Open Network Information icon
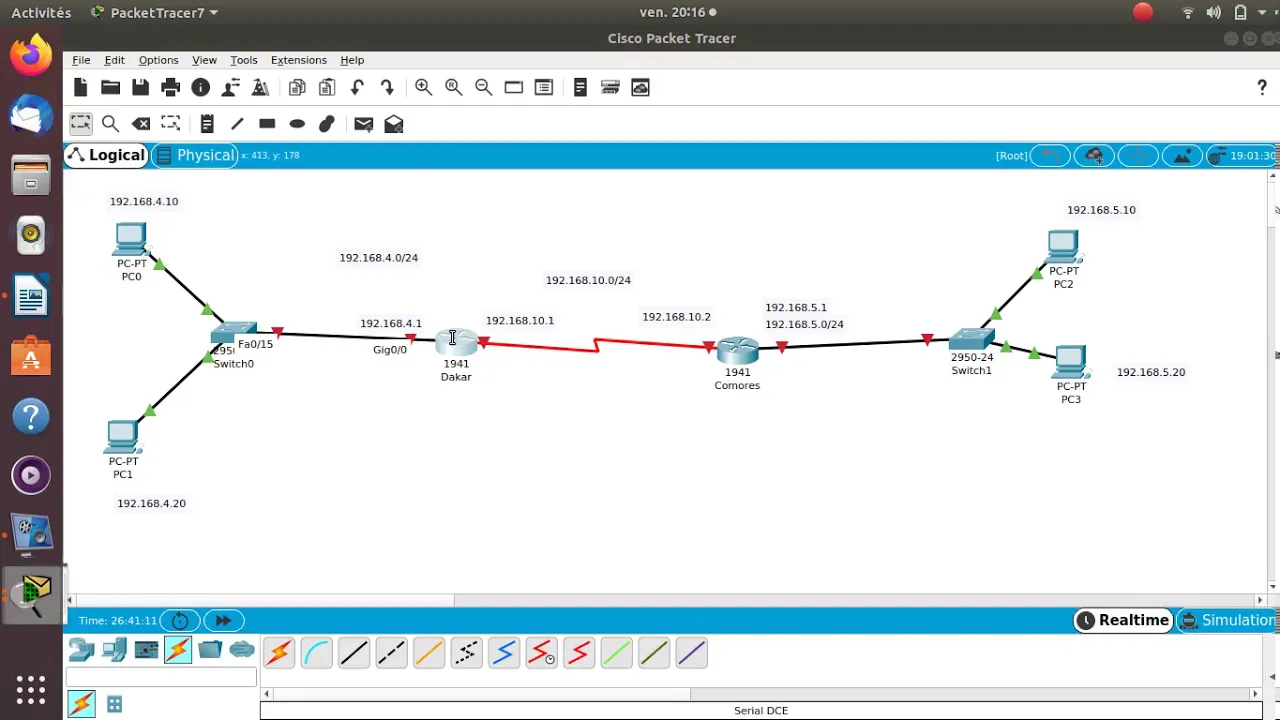The width and height of the screenshot is (1280, 720). [201, 88]
